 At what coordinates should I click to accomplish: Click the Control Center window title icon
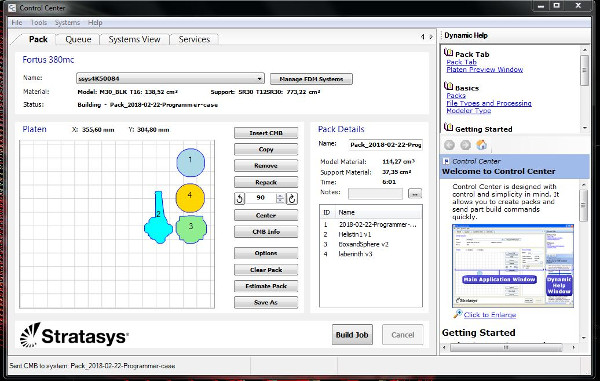pyautogui.click(x=13, y=8)
